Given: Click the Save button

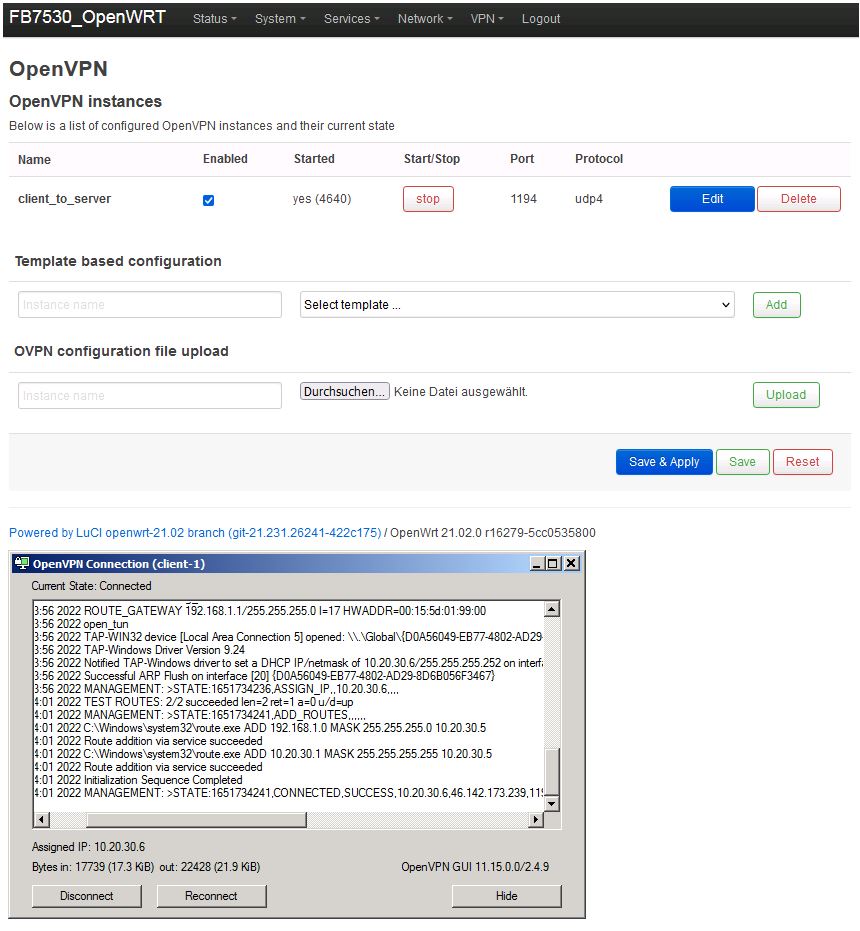Looking at the screenshot, I should pyautogui.click(x=742, y=462).
